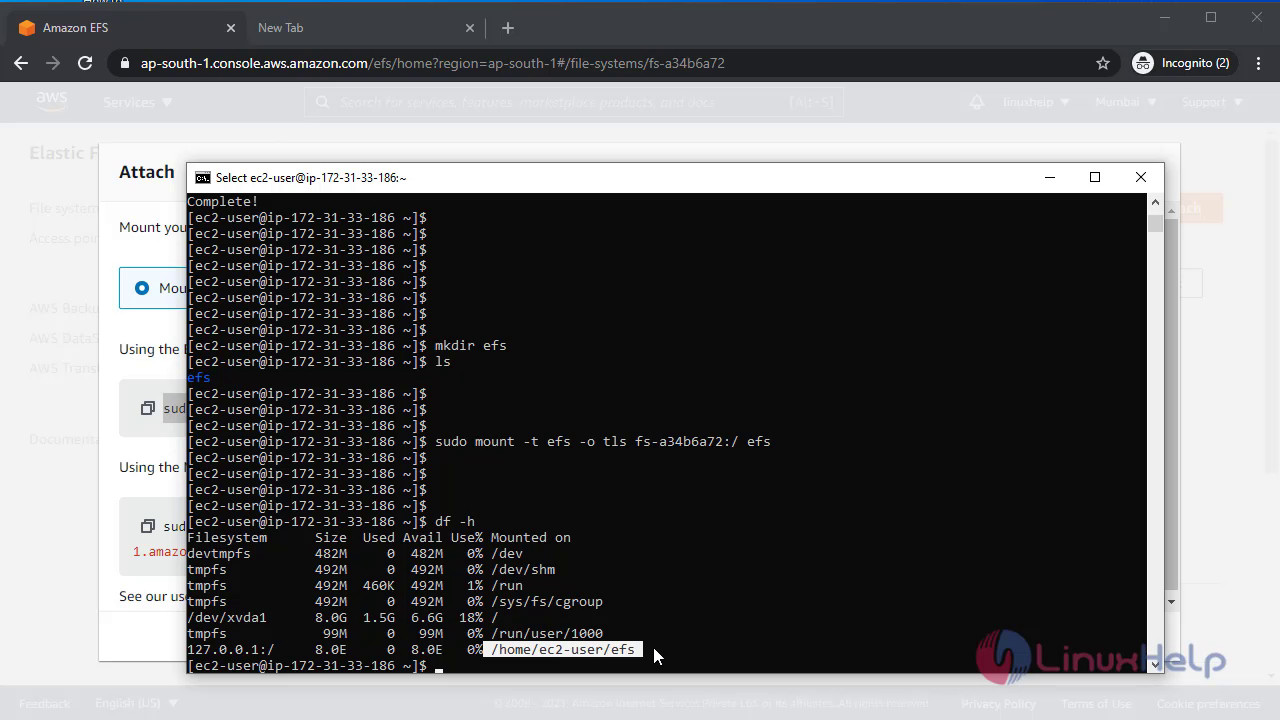This screenshot has width=1280, height=720.
Task: Open the Support dropdown menu
Action: point(1212,102)
